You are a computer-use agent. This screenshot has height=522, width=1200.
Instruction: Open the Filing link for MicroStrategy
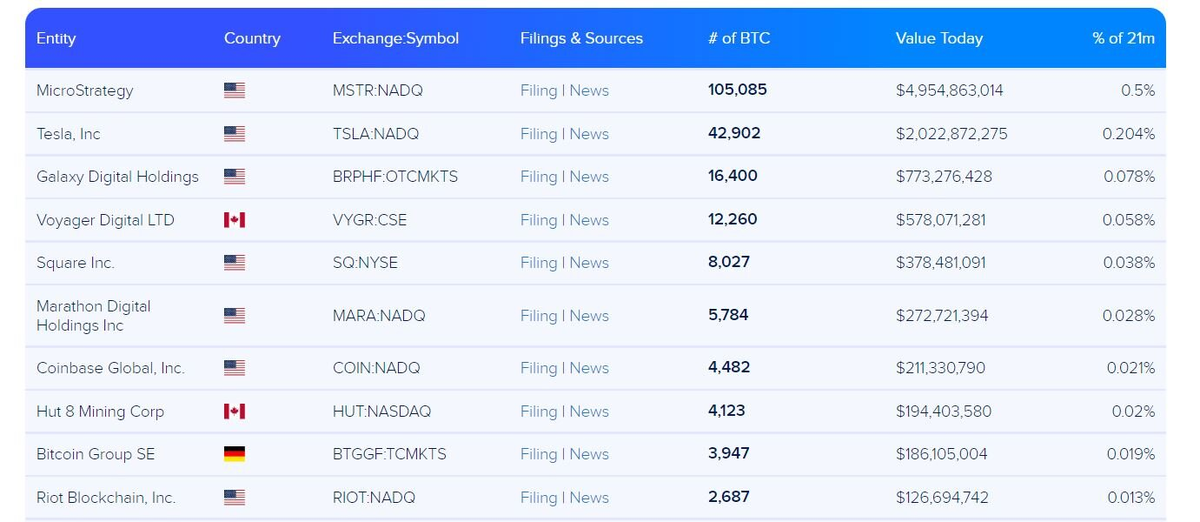point(538,90)
